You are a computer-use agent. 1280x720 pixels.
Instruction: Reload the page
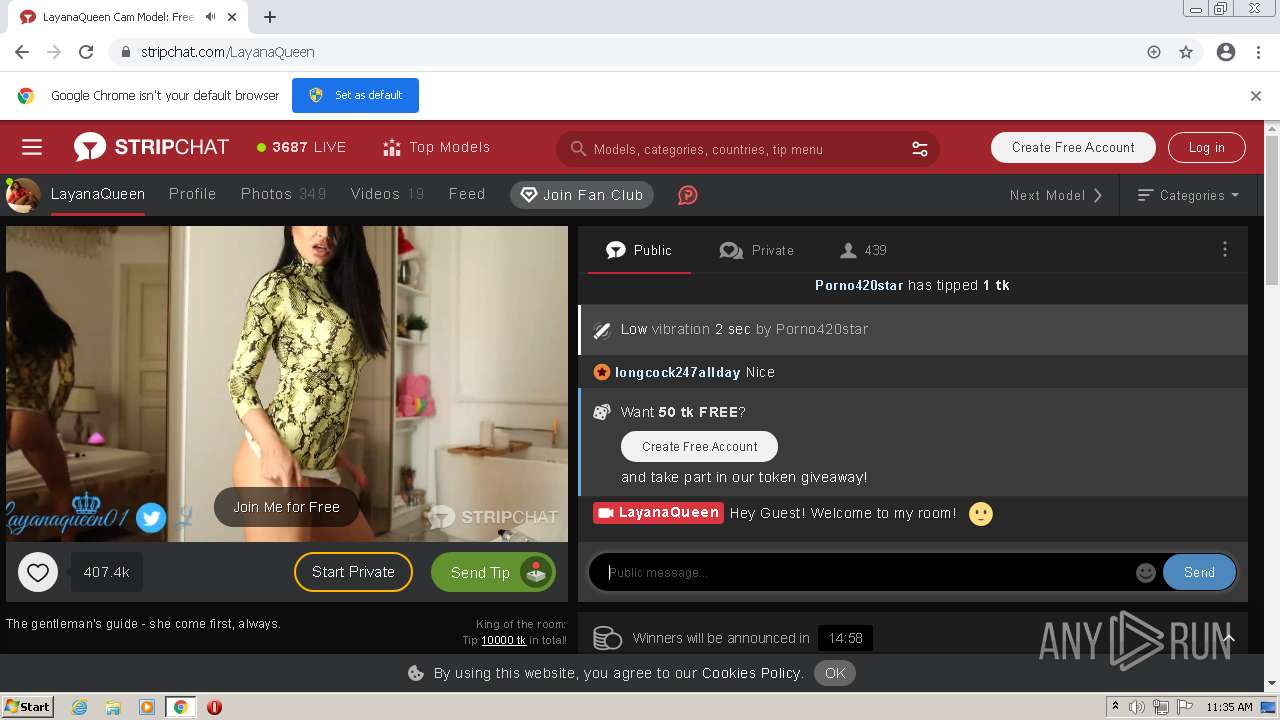click(86, 52)
